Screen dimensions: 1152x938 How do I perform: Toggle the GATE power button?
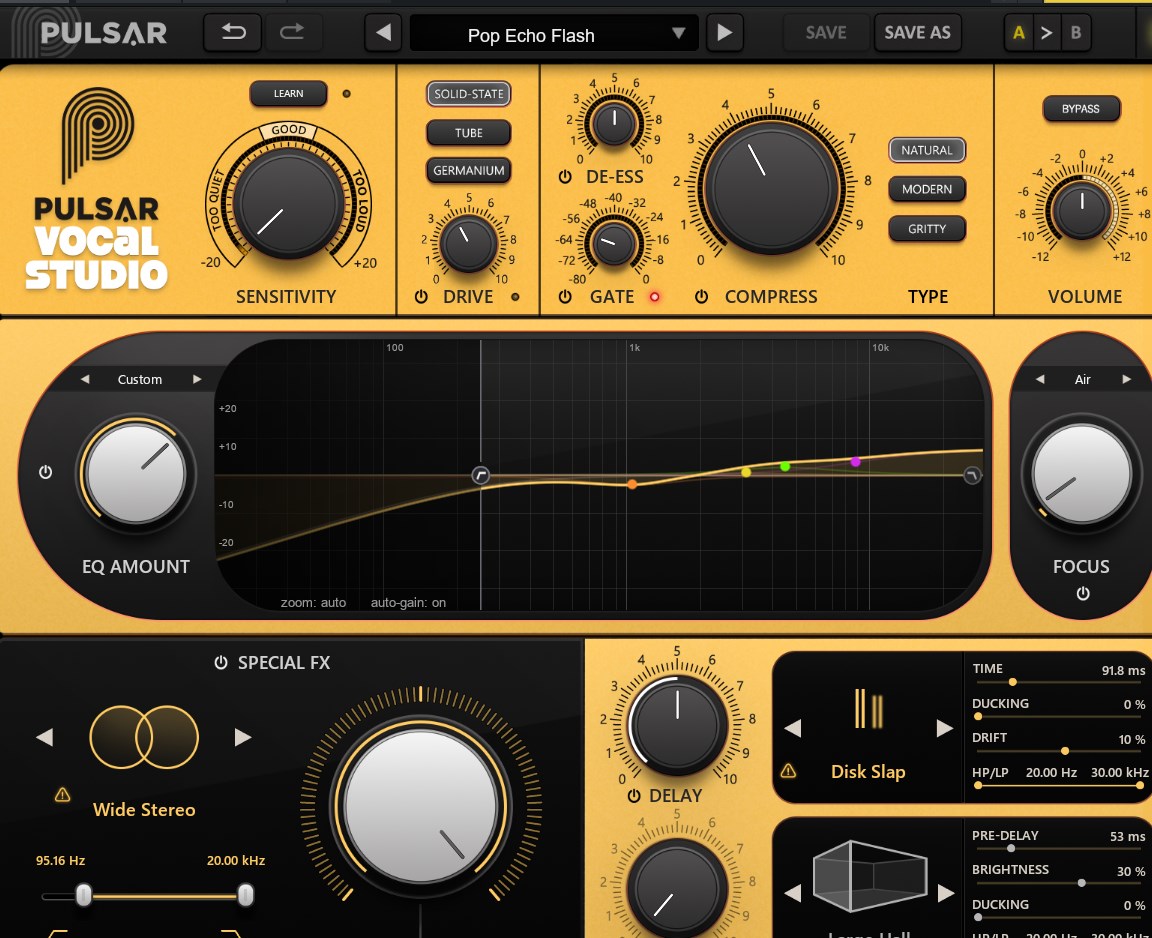click(x=565, y=297)
